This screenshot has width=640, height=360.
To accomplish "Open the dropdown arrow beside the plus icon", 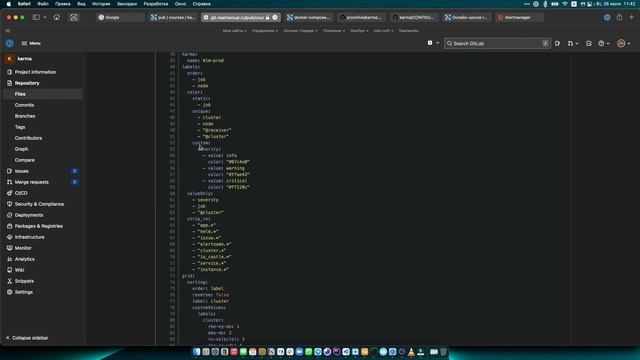I will click(x=438, y=43).
